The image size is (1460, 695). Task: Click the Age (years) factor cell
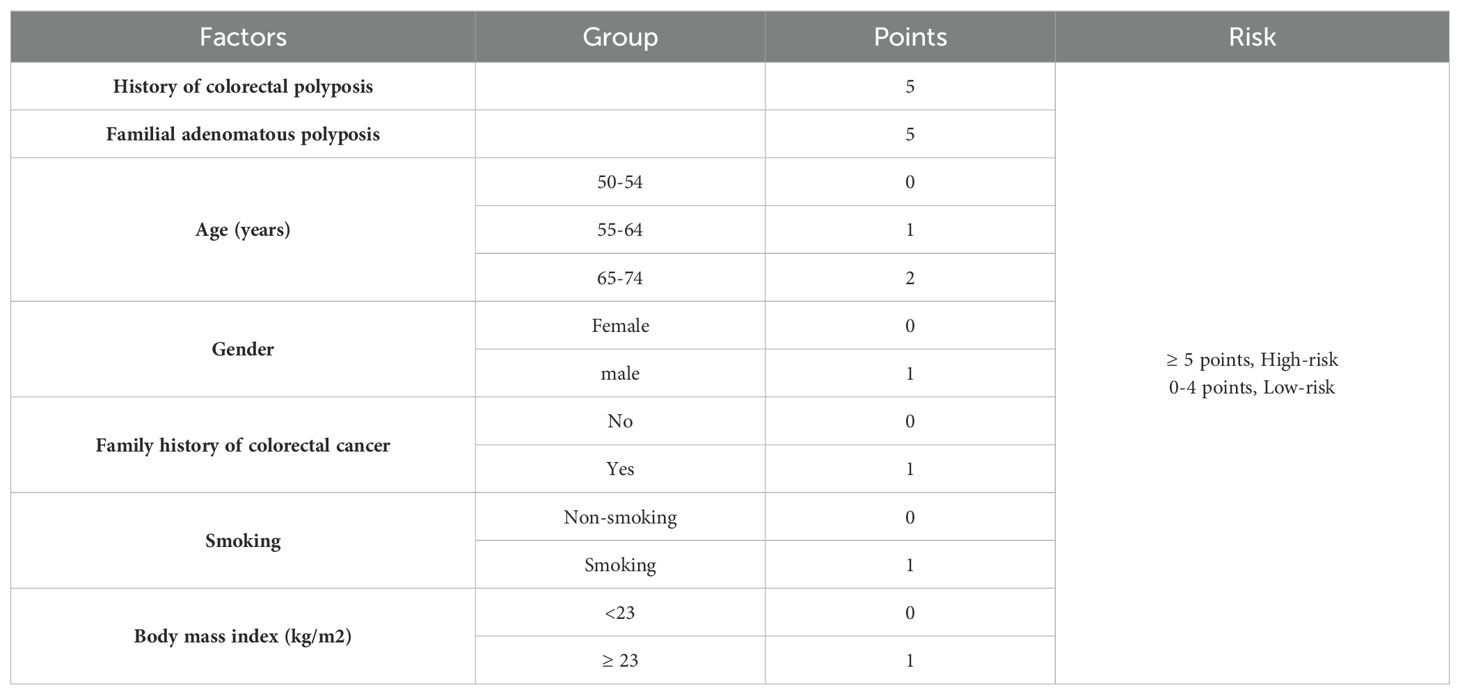243,230
